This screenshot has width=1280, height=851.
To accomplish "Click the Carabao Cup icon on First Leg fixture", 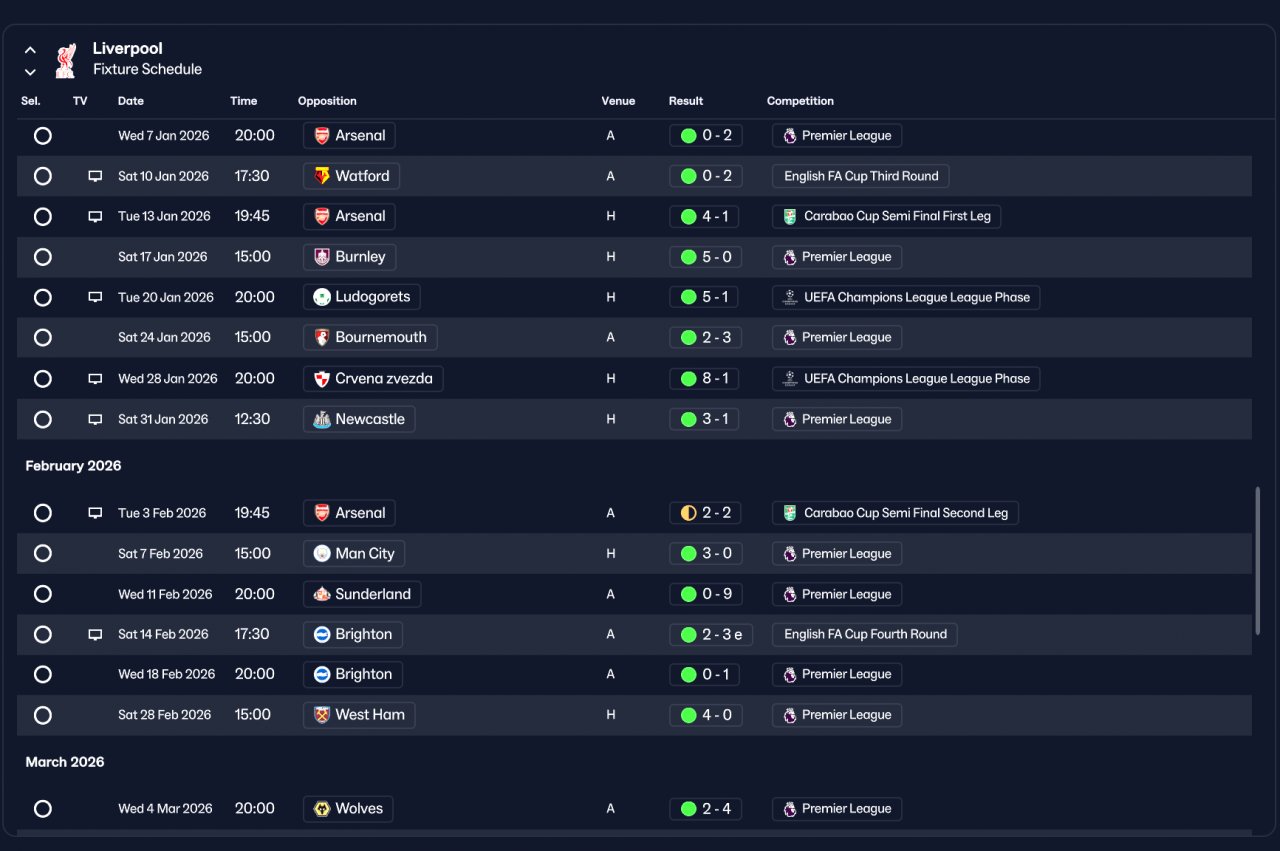I will coord(790,216).
